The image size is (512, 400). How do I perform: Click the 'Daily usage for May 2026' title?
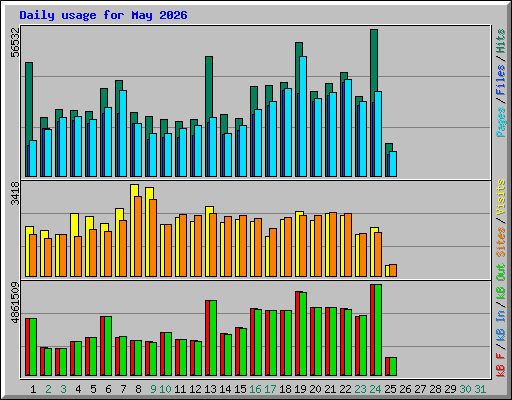103,15
